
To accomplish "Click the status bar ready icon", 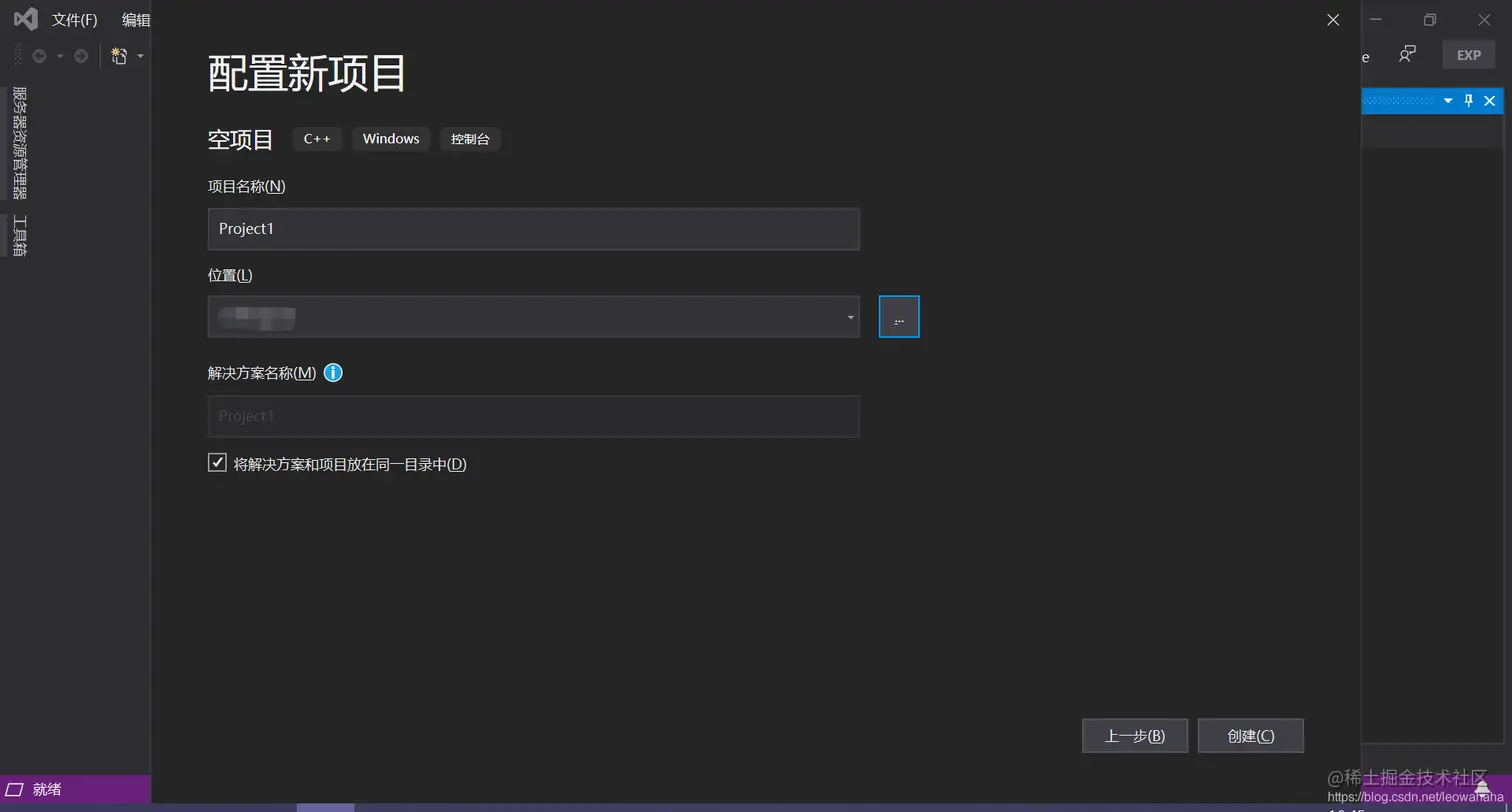I will pyautogui.click(x=14, y=789).
